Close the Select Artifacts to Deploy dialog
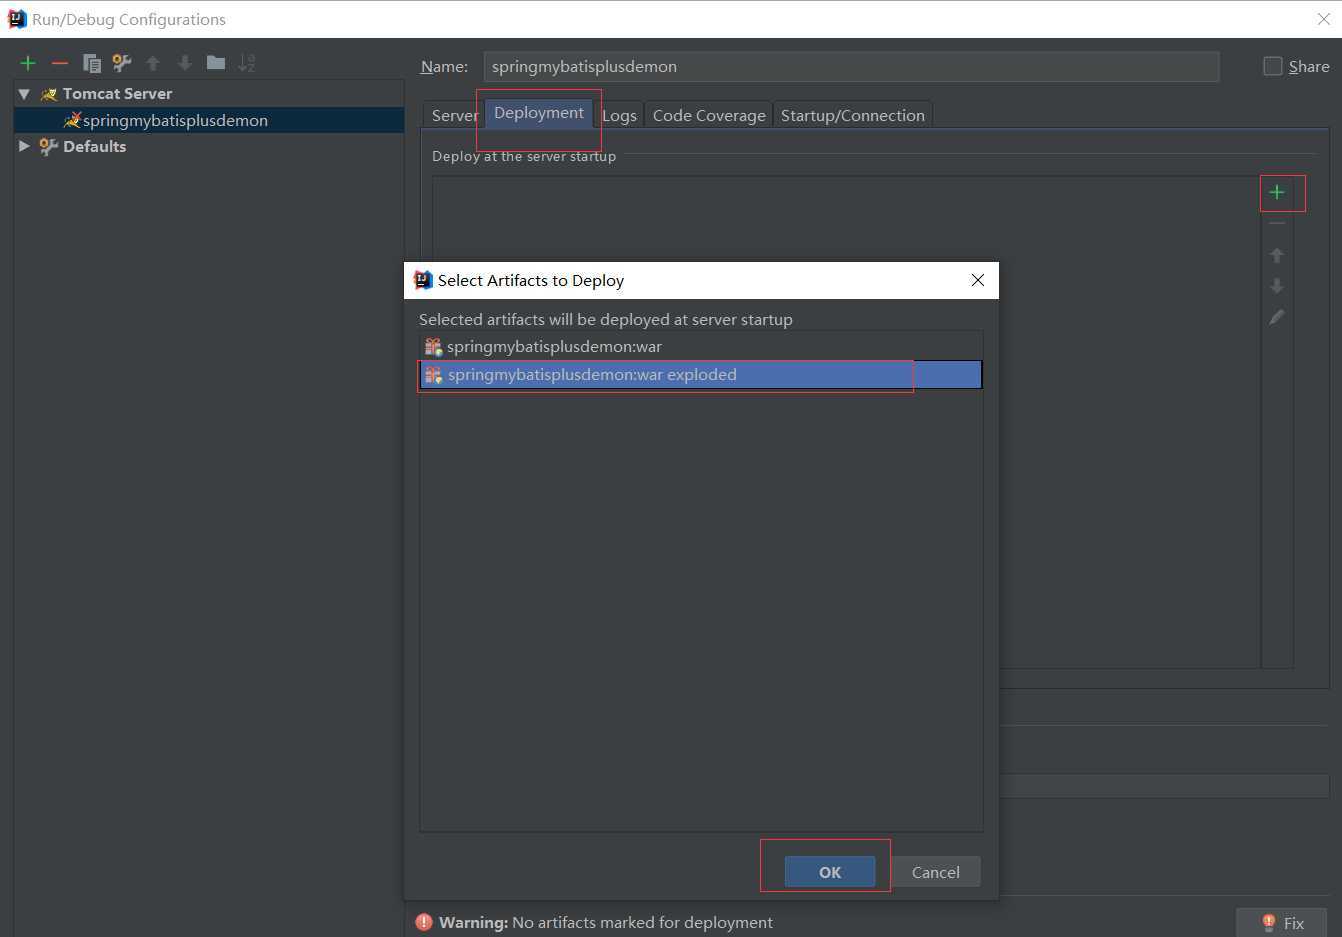This screenshot has width=1342, height=937. [978, 280]
